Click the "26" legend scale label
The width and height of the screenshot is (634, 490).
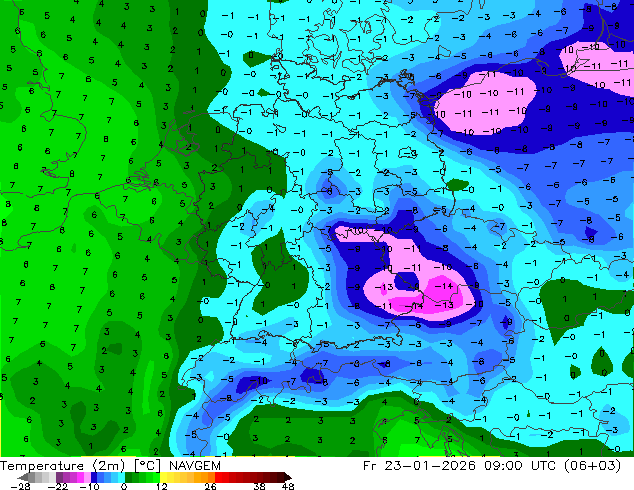point(210,486)
